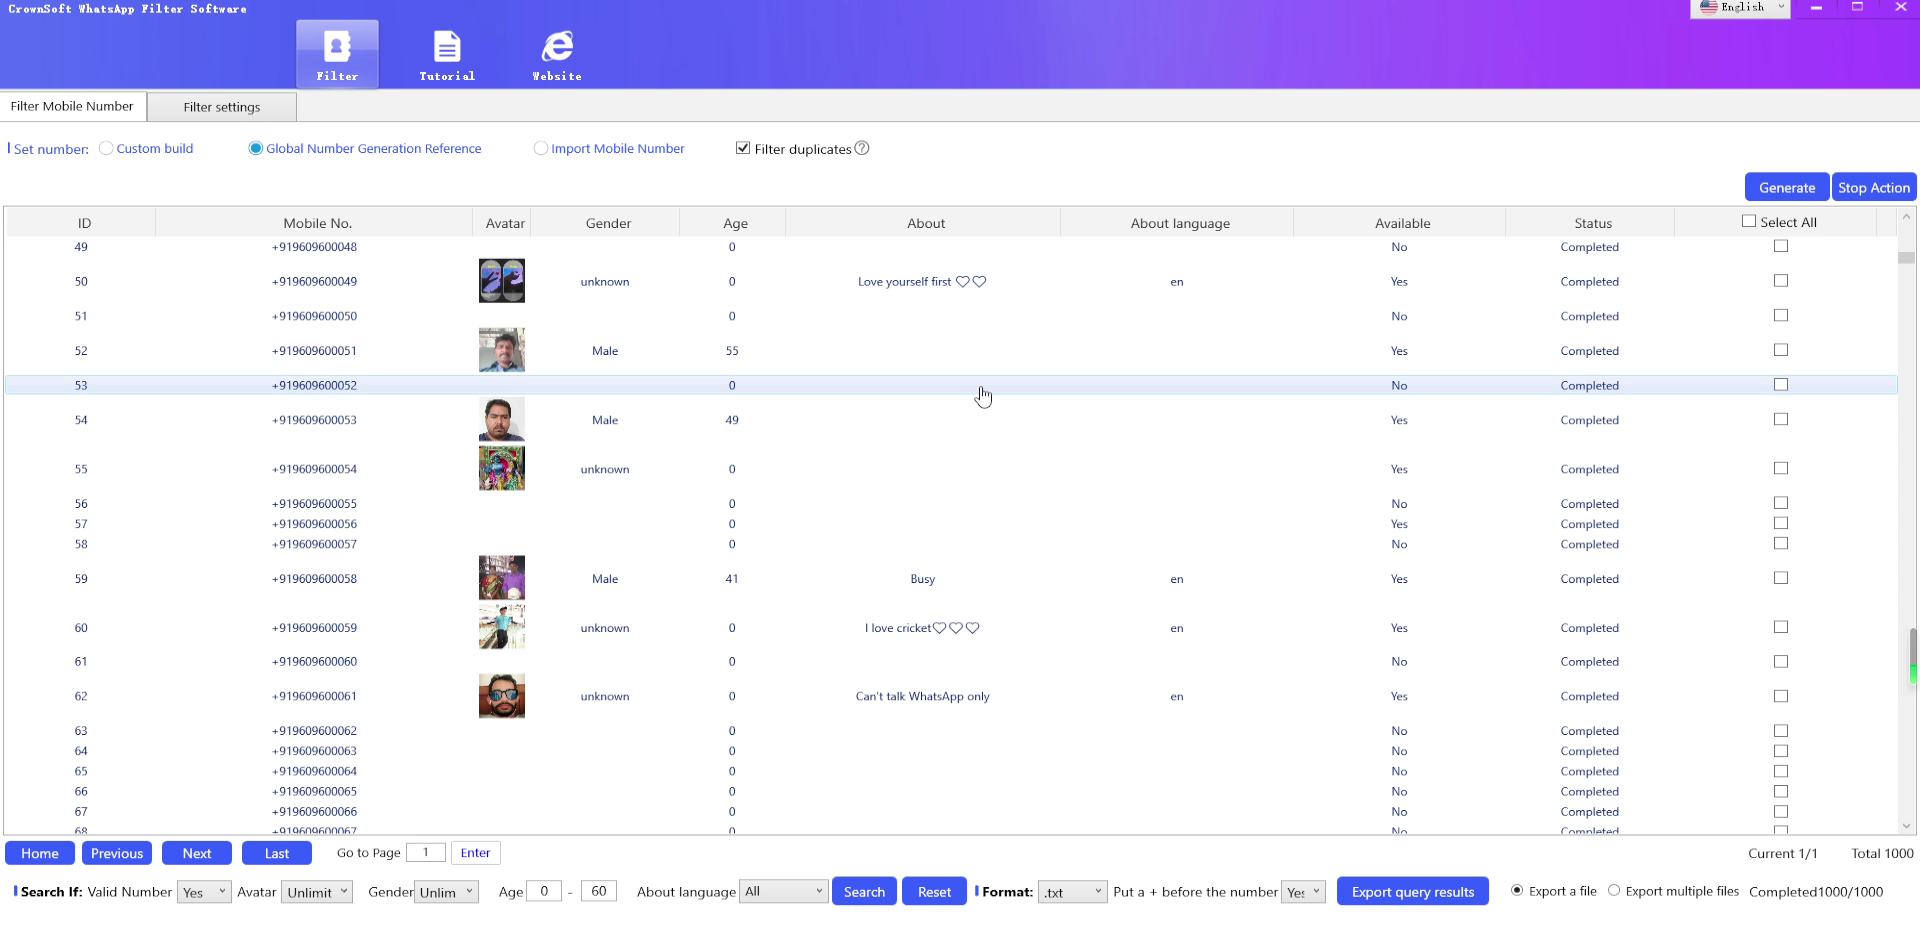Go to the Home page button
1920x931 pixels.
[x=40, y=853]
